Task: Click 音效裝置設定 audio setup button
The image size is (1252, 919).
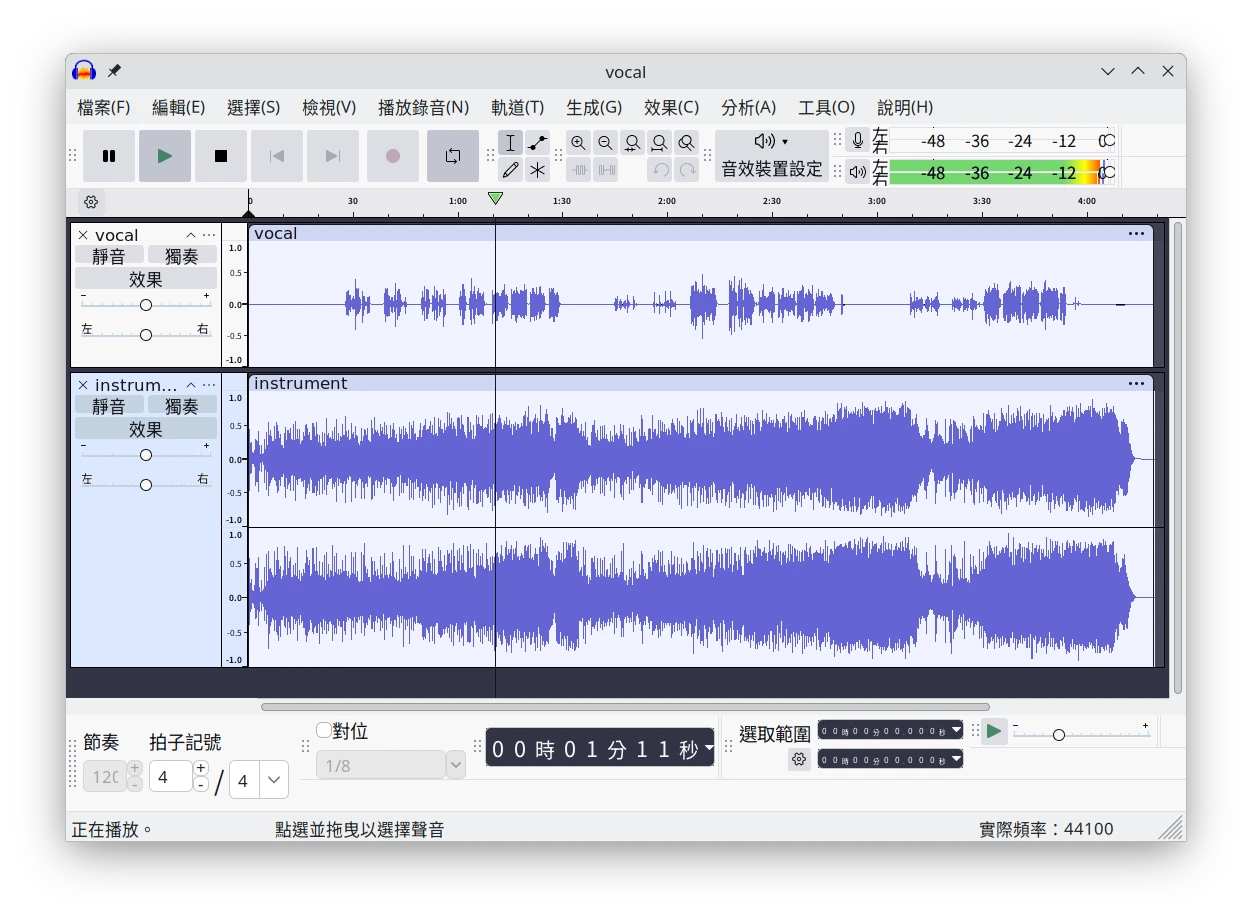Action: point(771,156)
